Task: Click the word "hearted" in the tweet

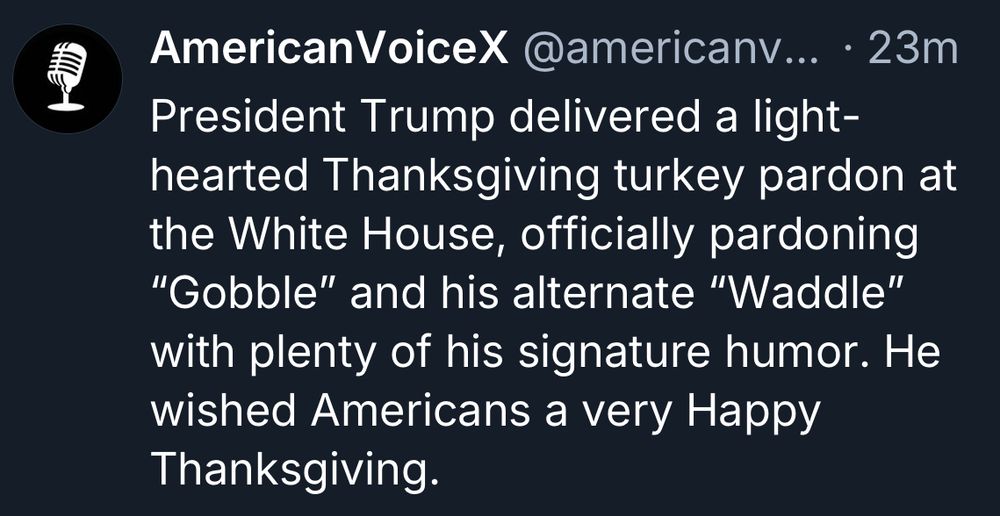Action: (x=230, y=179)
